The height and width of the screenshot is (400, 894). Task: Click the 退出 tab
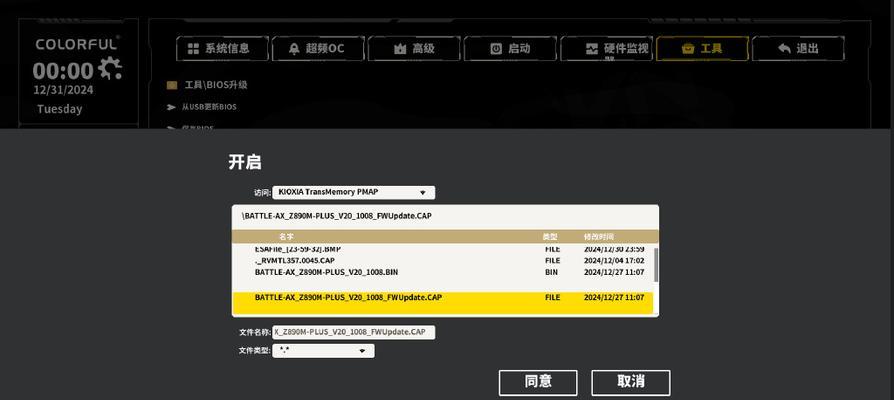click(x=798, y=48)
